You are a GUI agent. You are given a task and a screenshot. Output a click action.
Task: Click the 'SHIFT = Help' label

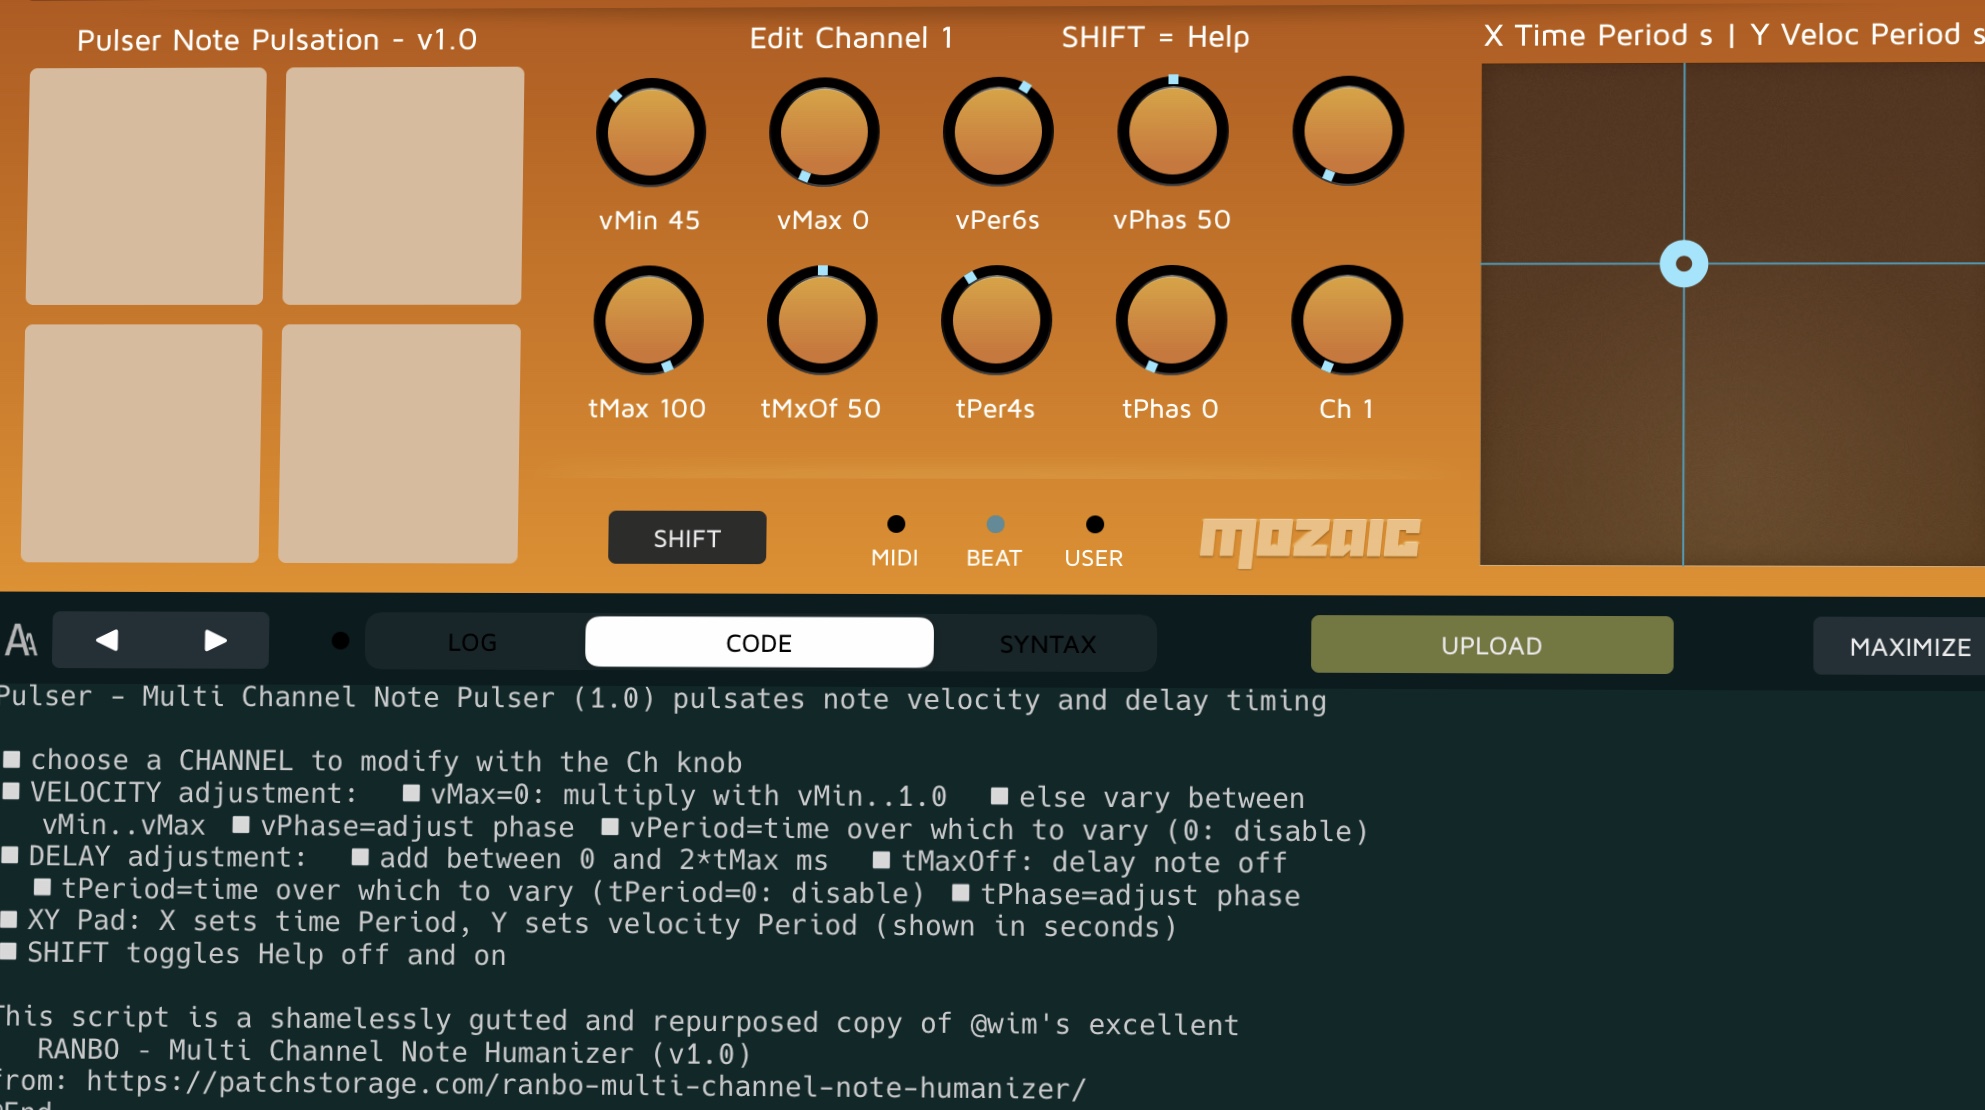1155,37
